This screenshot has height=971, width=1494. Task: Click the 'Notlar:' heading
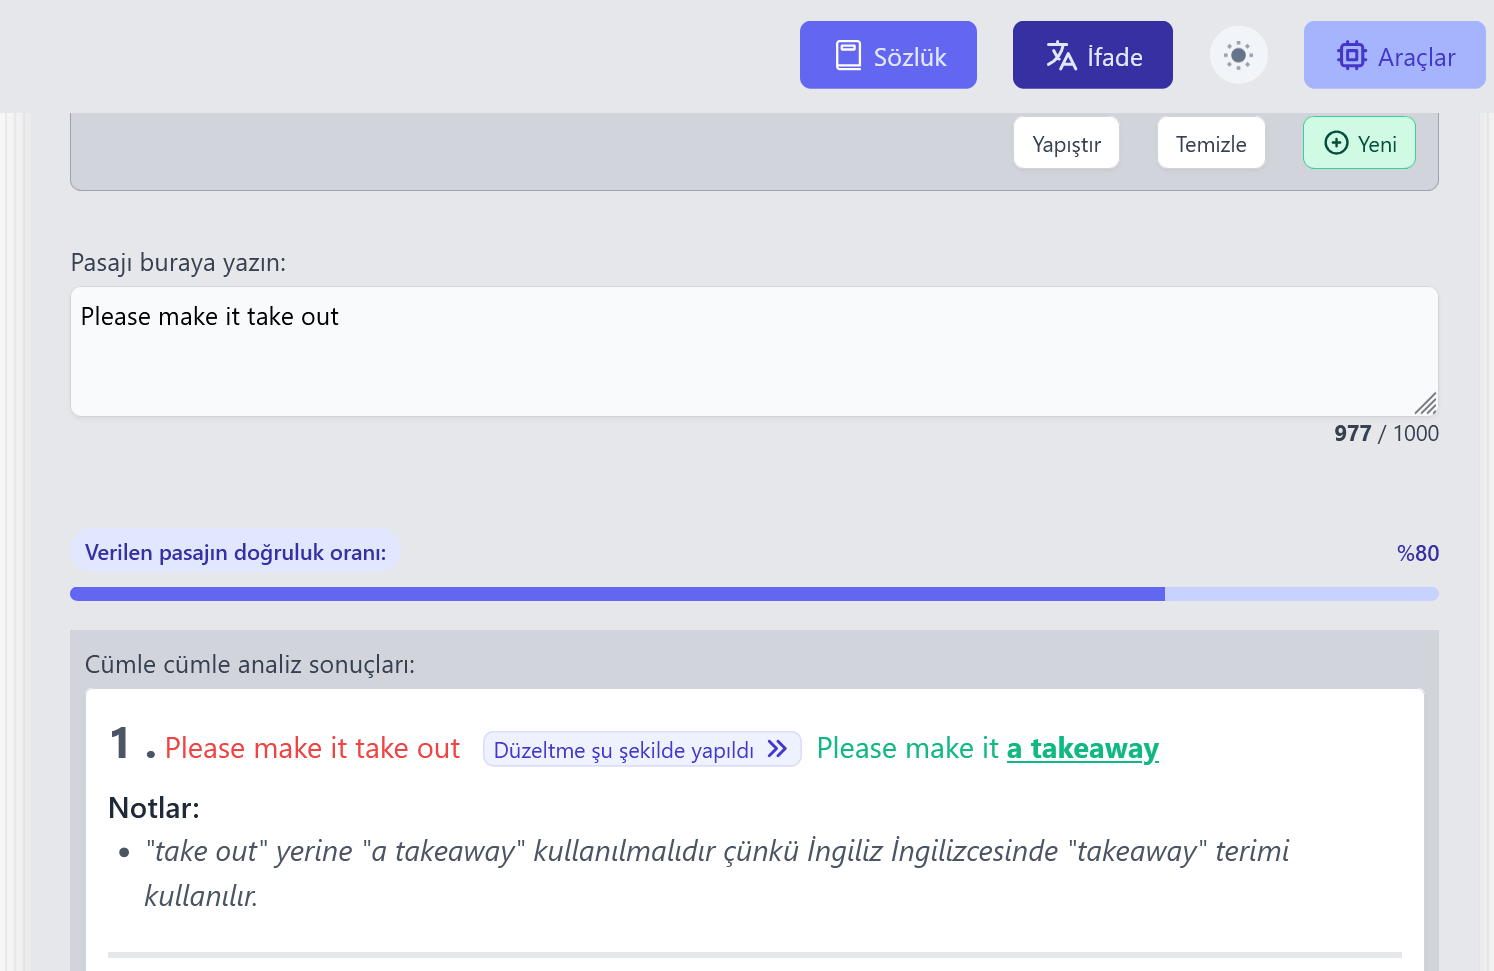pyautogui.click(x=154, y=807)
